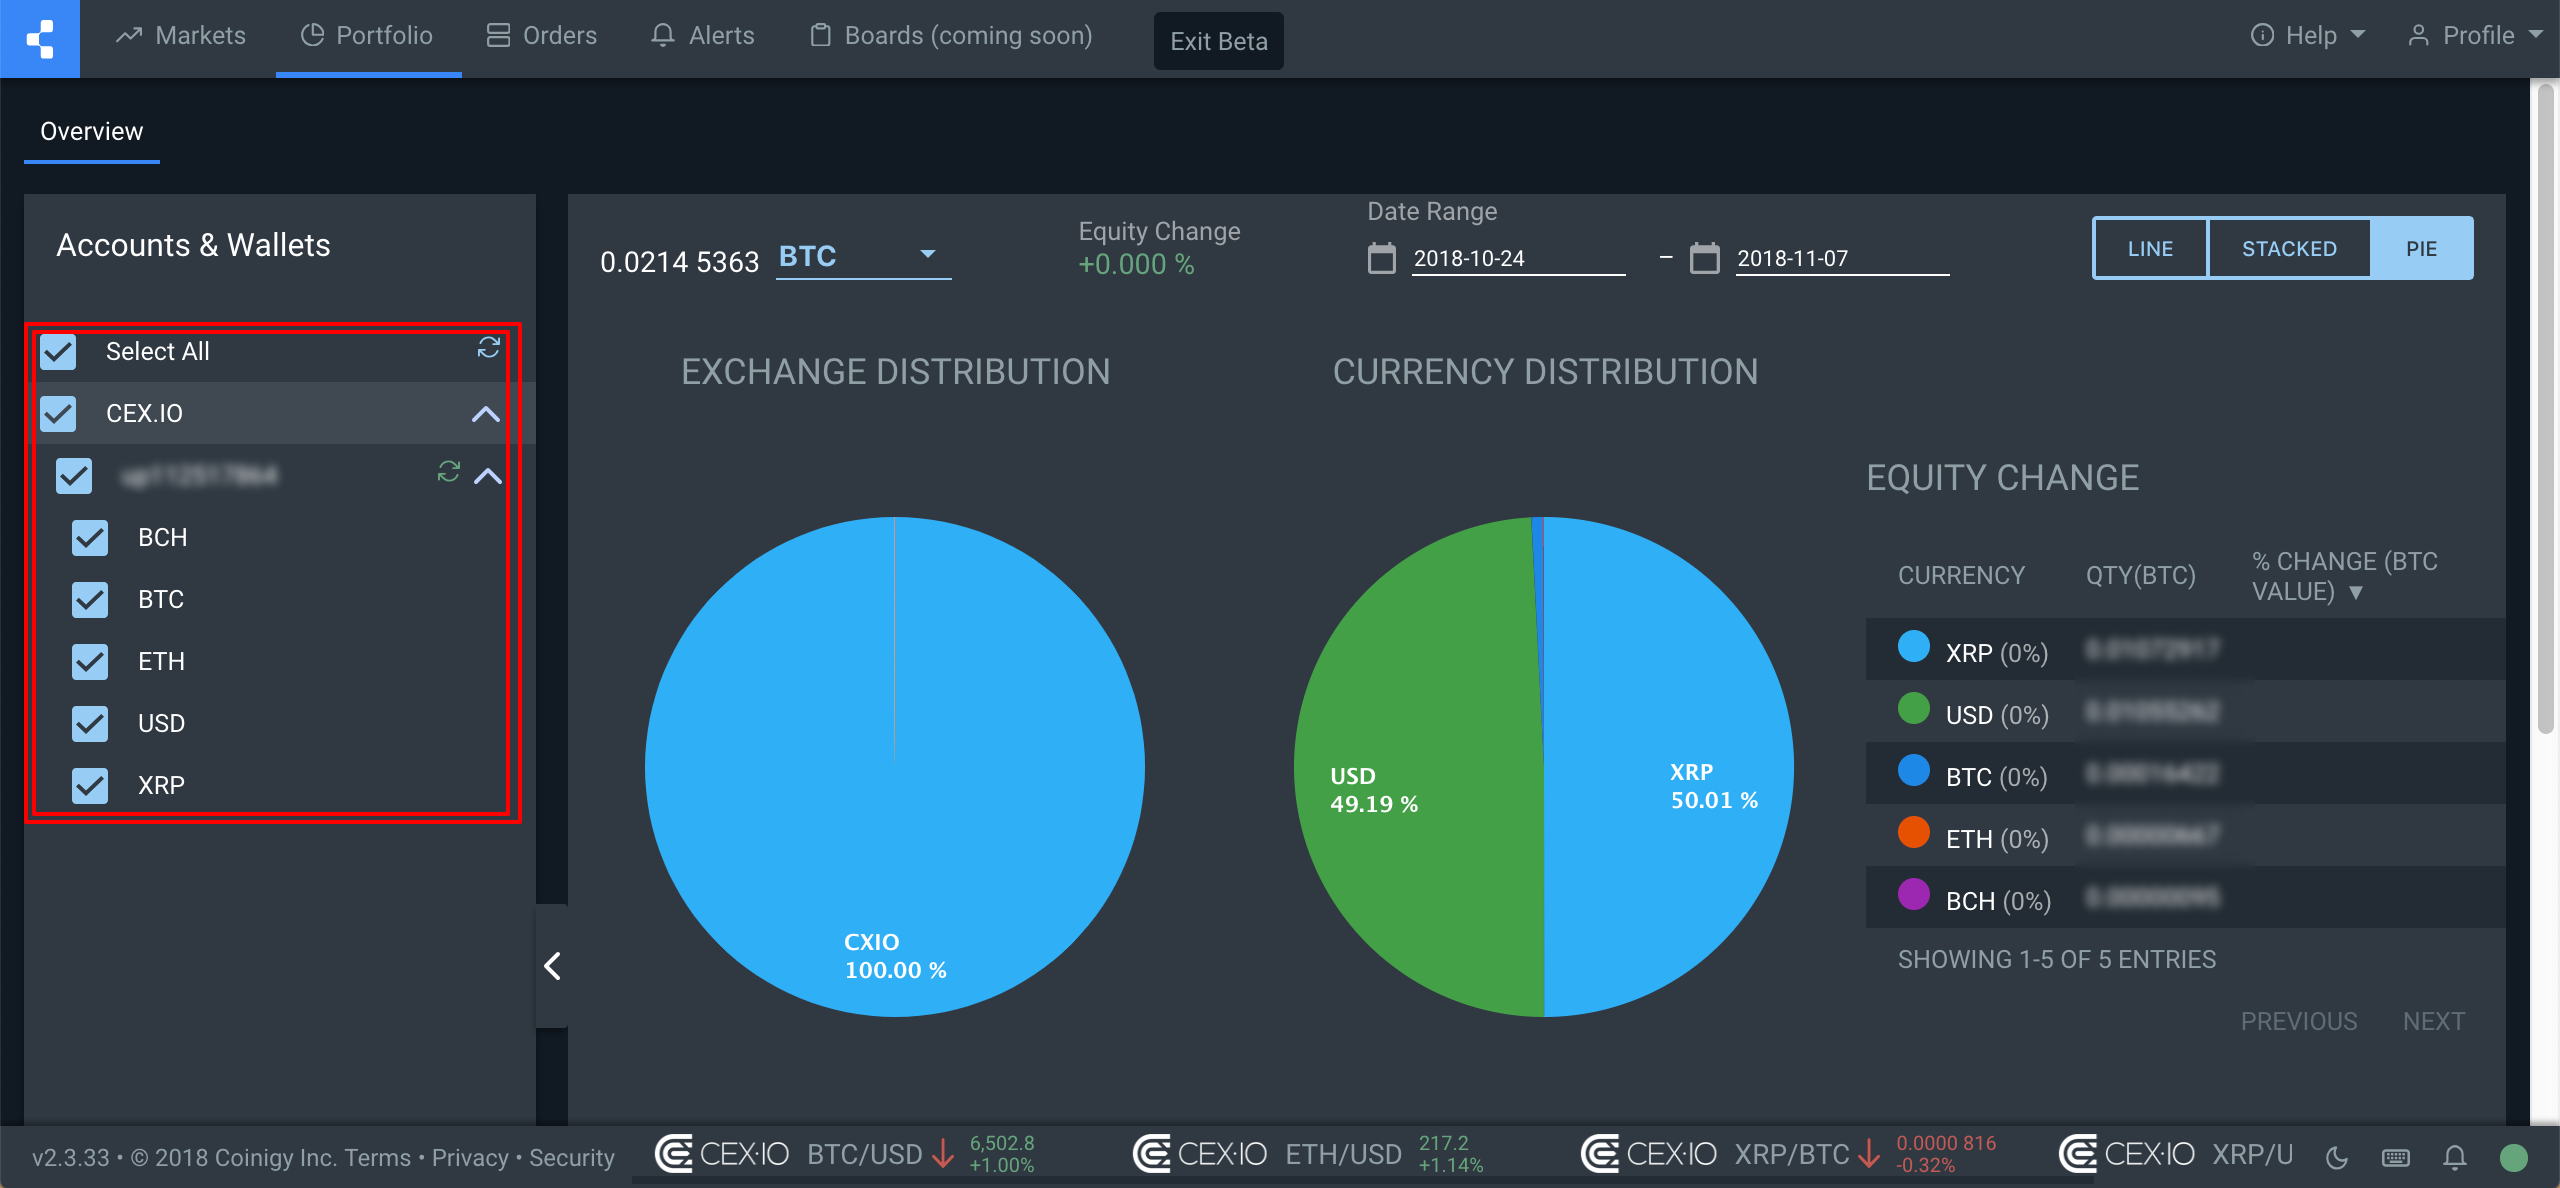Open the Portfolio tab
Screen dimensions: 2560x1188
coord(367,36)
